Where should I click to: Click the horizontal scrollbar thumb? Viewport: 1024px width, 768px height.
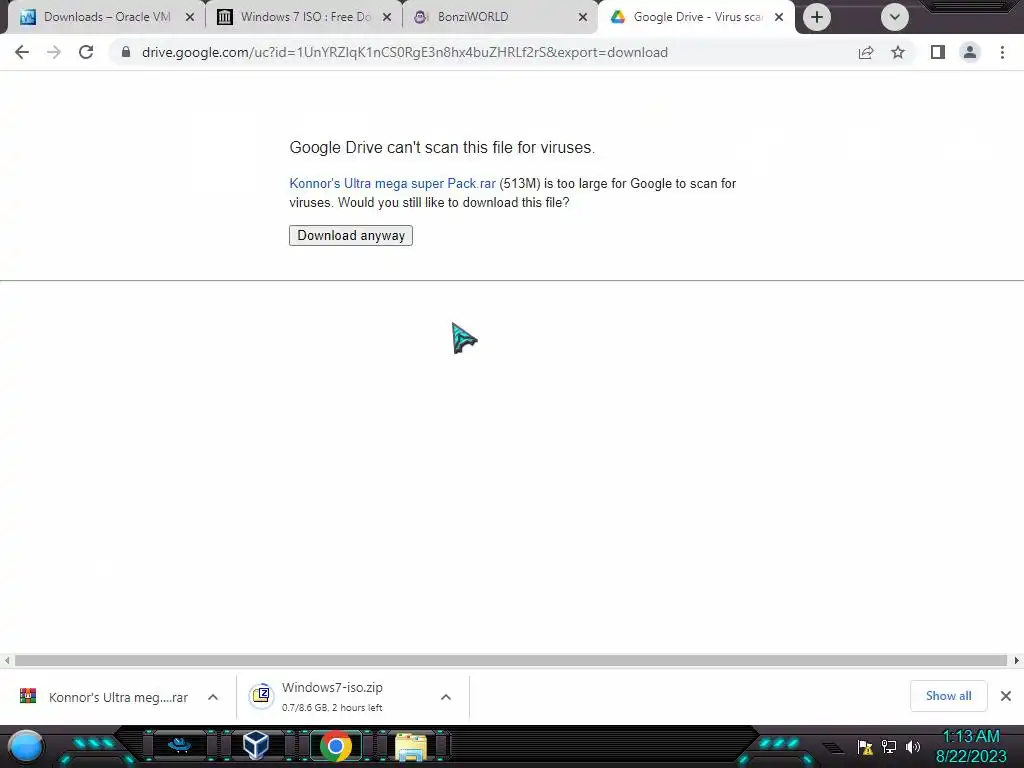pyautogui.click(x=511, y=660)
